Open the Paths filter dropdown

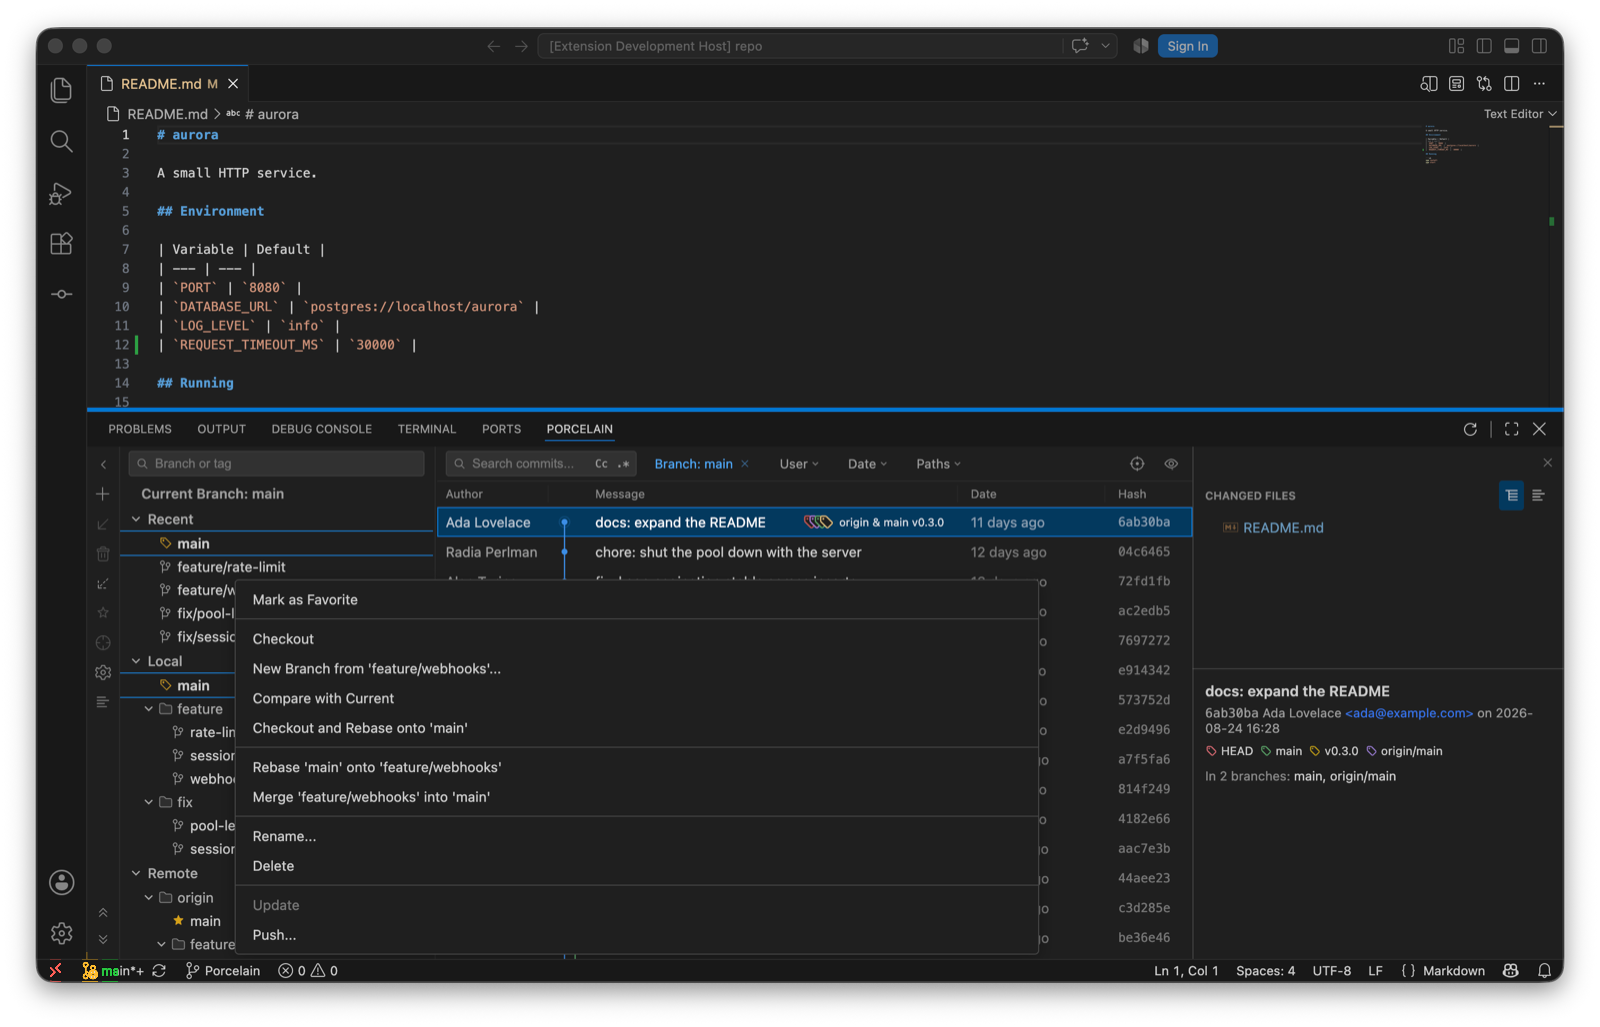[938, 464]
